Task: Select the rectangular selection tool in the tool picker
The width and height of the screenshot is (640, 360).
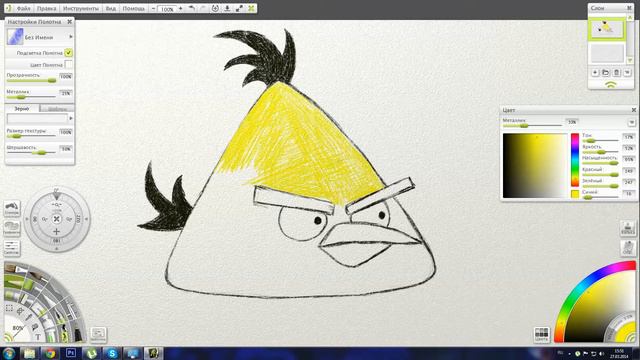Action: [x=9, y=309]
